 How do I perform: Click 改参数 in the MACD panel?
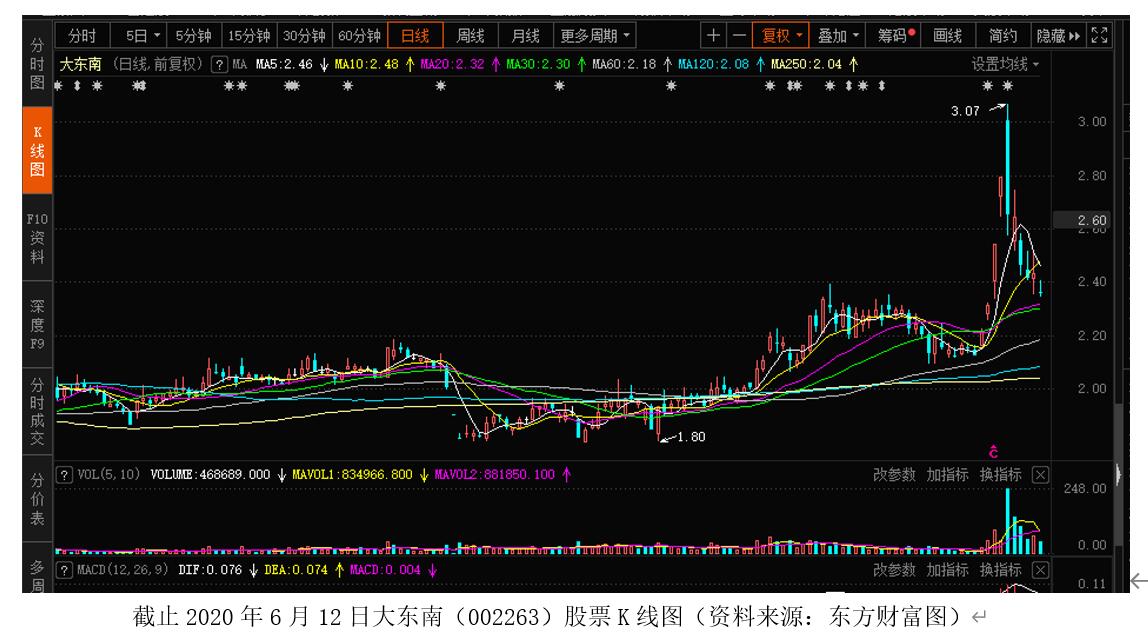click(x=894, y=570)
